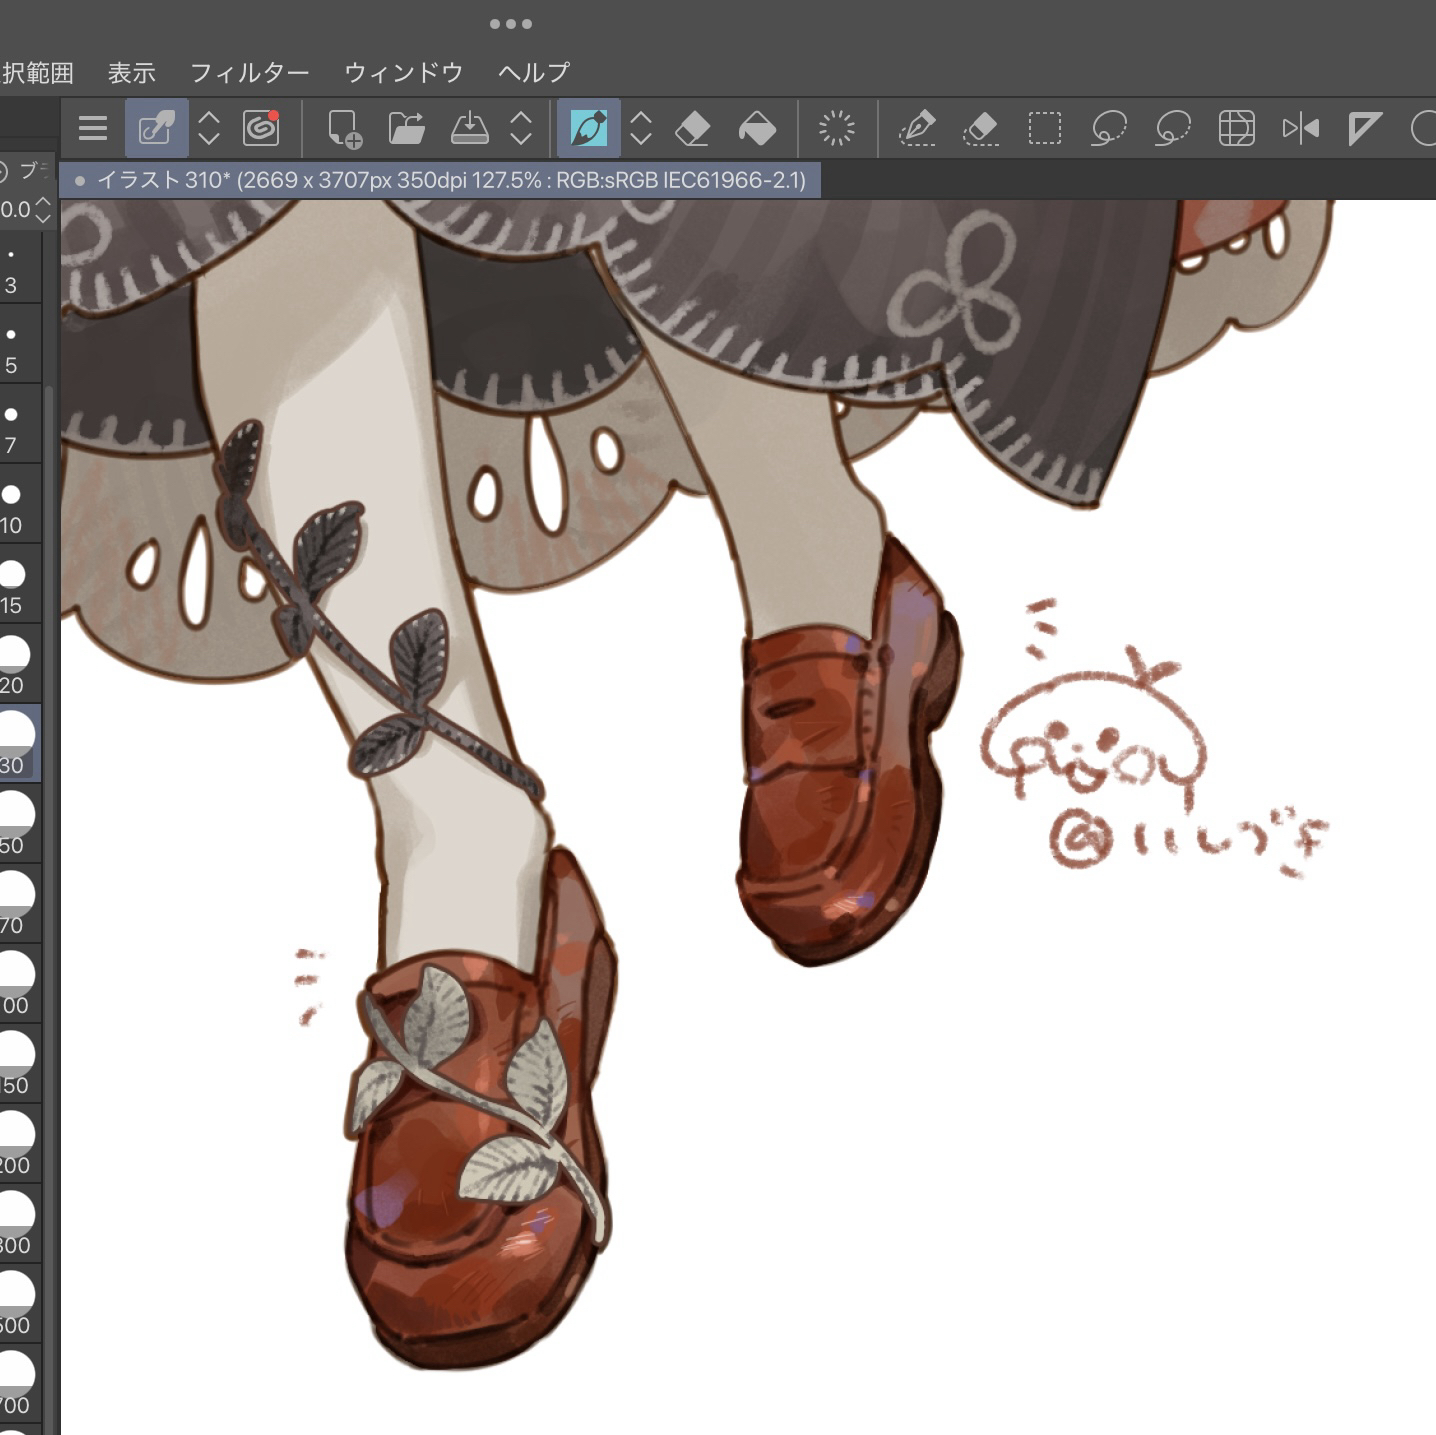Toggle the Flip horizontal mirror icon
The width and height of the screenshot is (1436, 1435).
click(1300, 128)
